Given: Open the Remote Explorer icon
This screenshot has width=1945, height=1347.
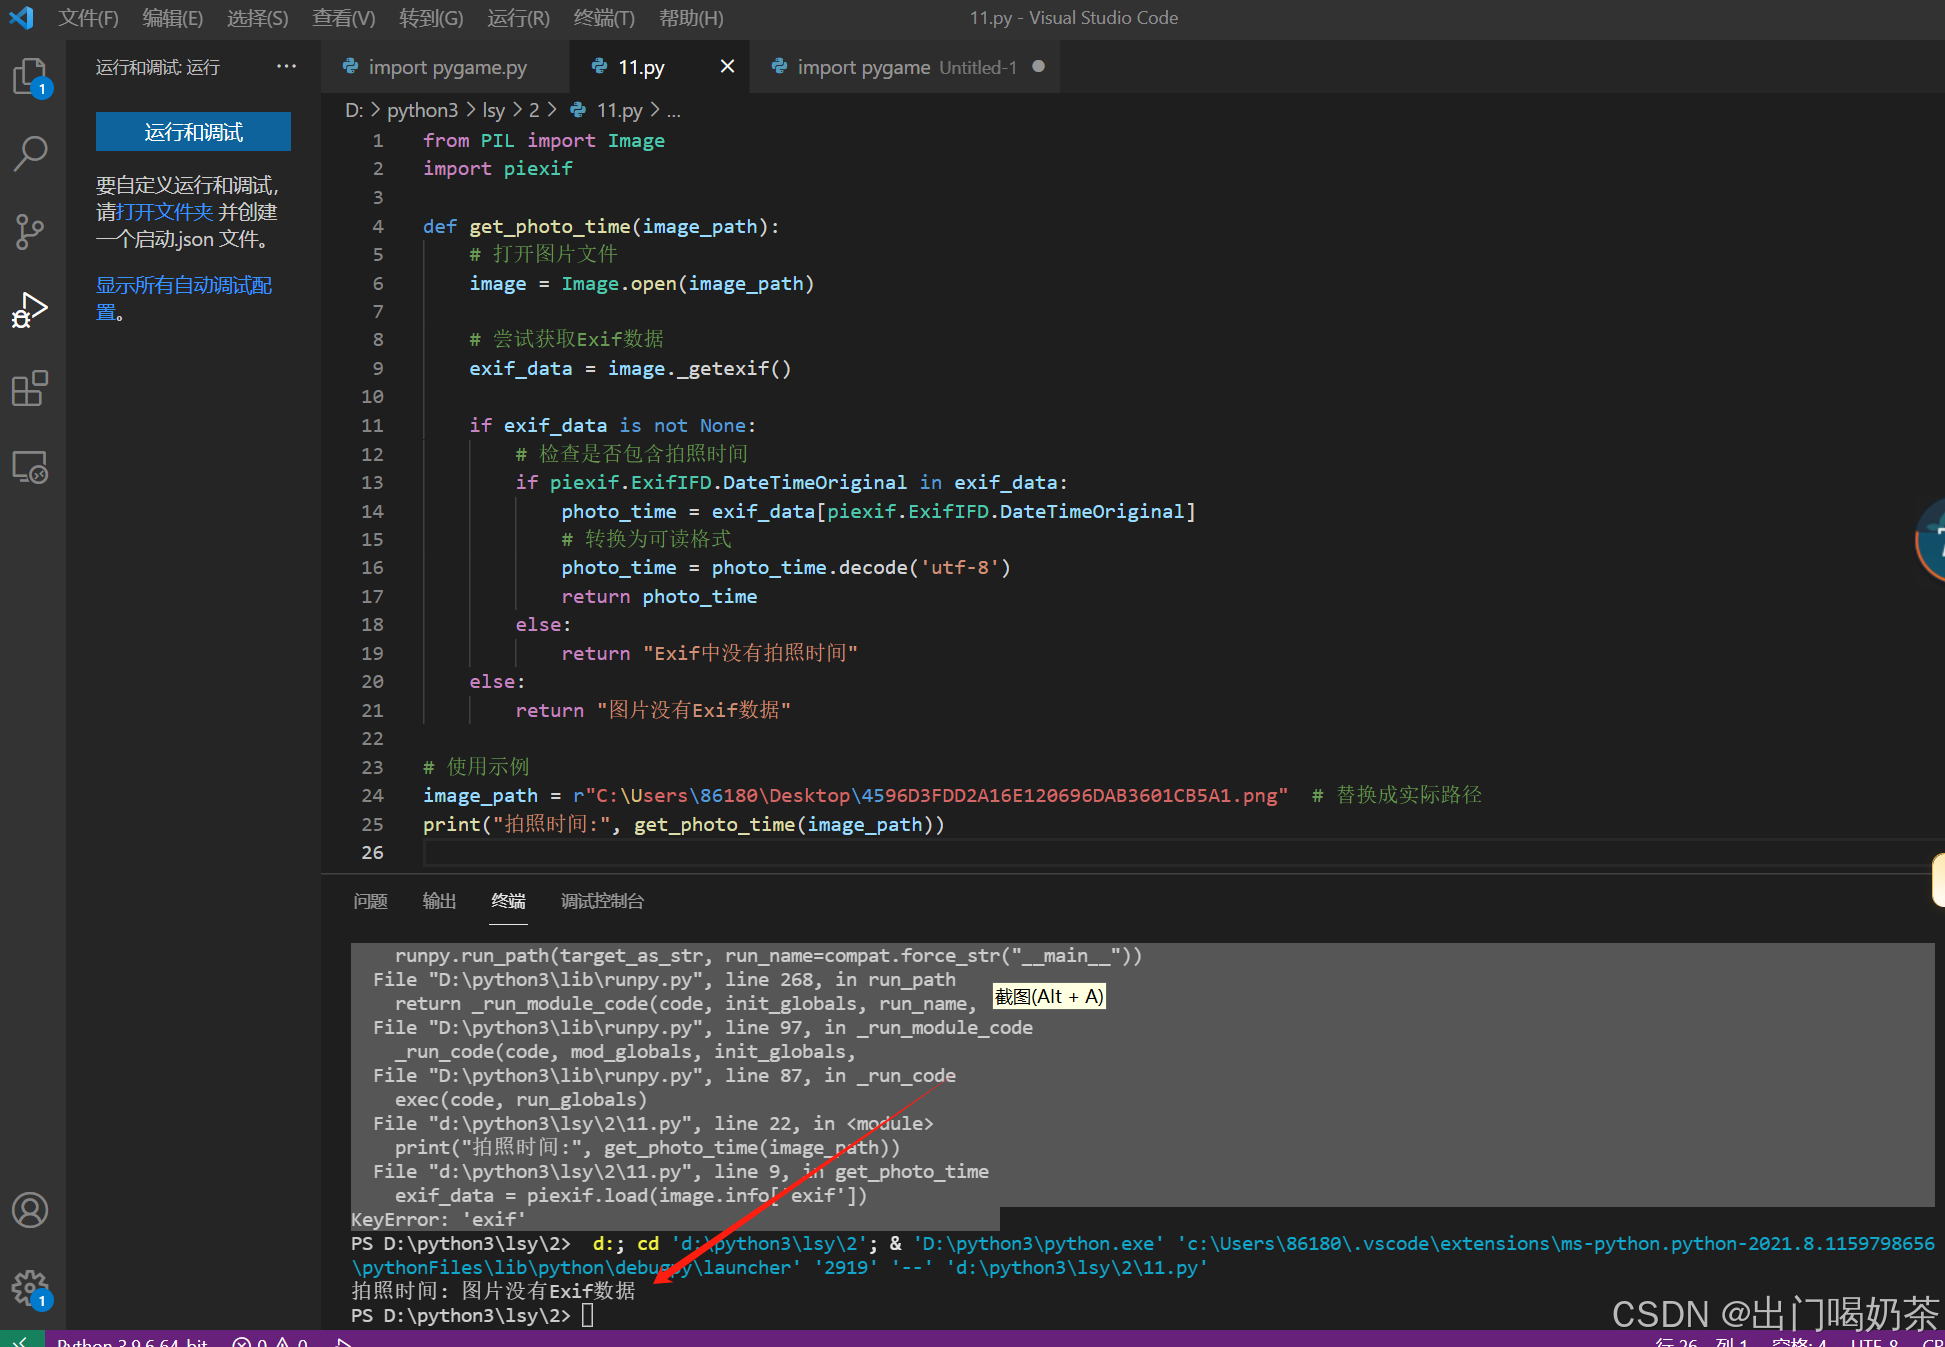Looking at the screenshot, I should coord(30,467).
